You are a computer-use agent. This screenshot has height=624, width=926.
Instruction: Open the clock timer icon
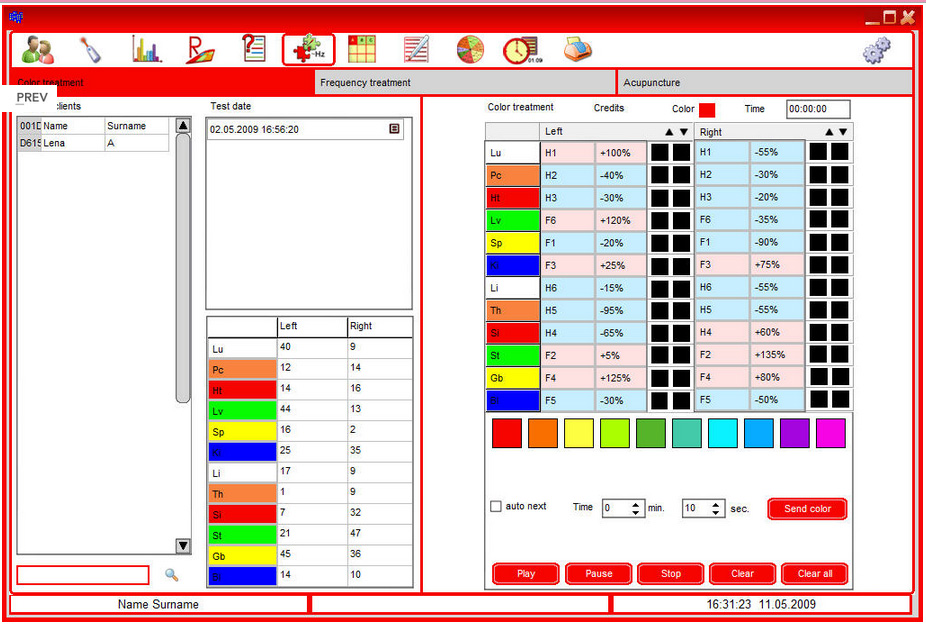pos(520,49)
